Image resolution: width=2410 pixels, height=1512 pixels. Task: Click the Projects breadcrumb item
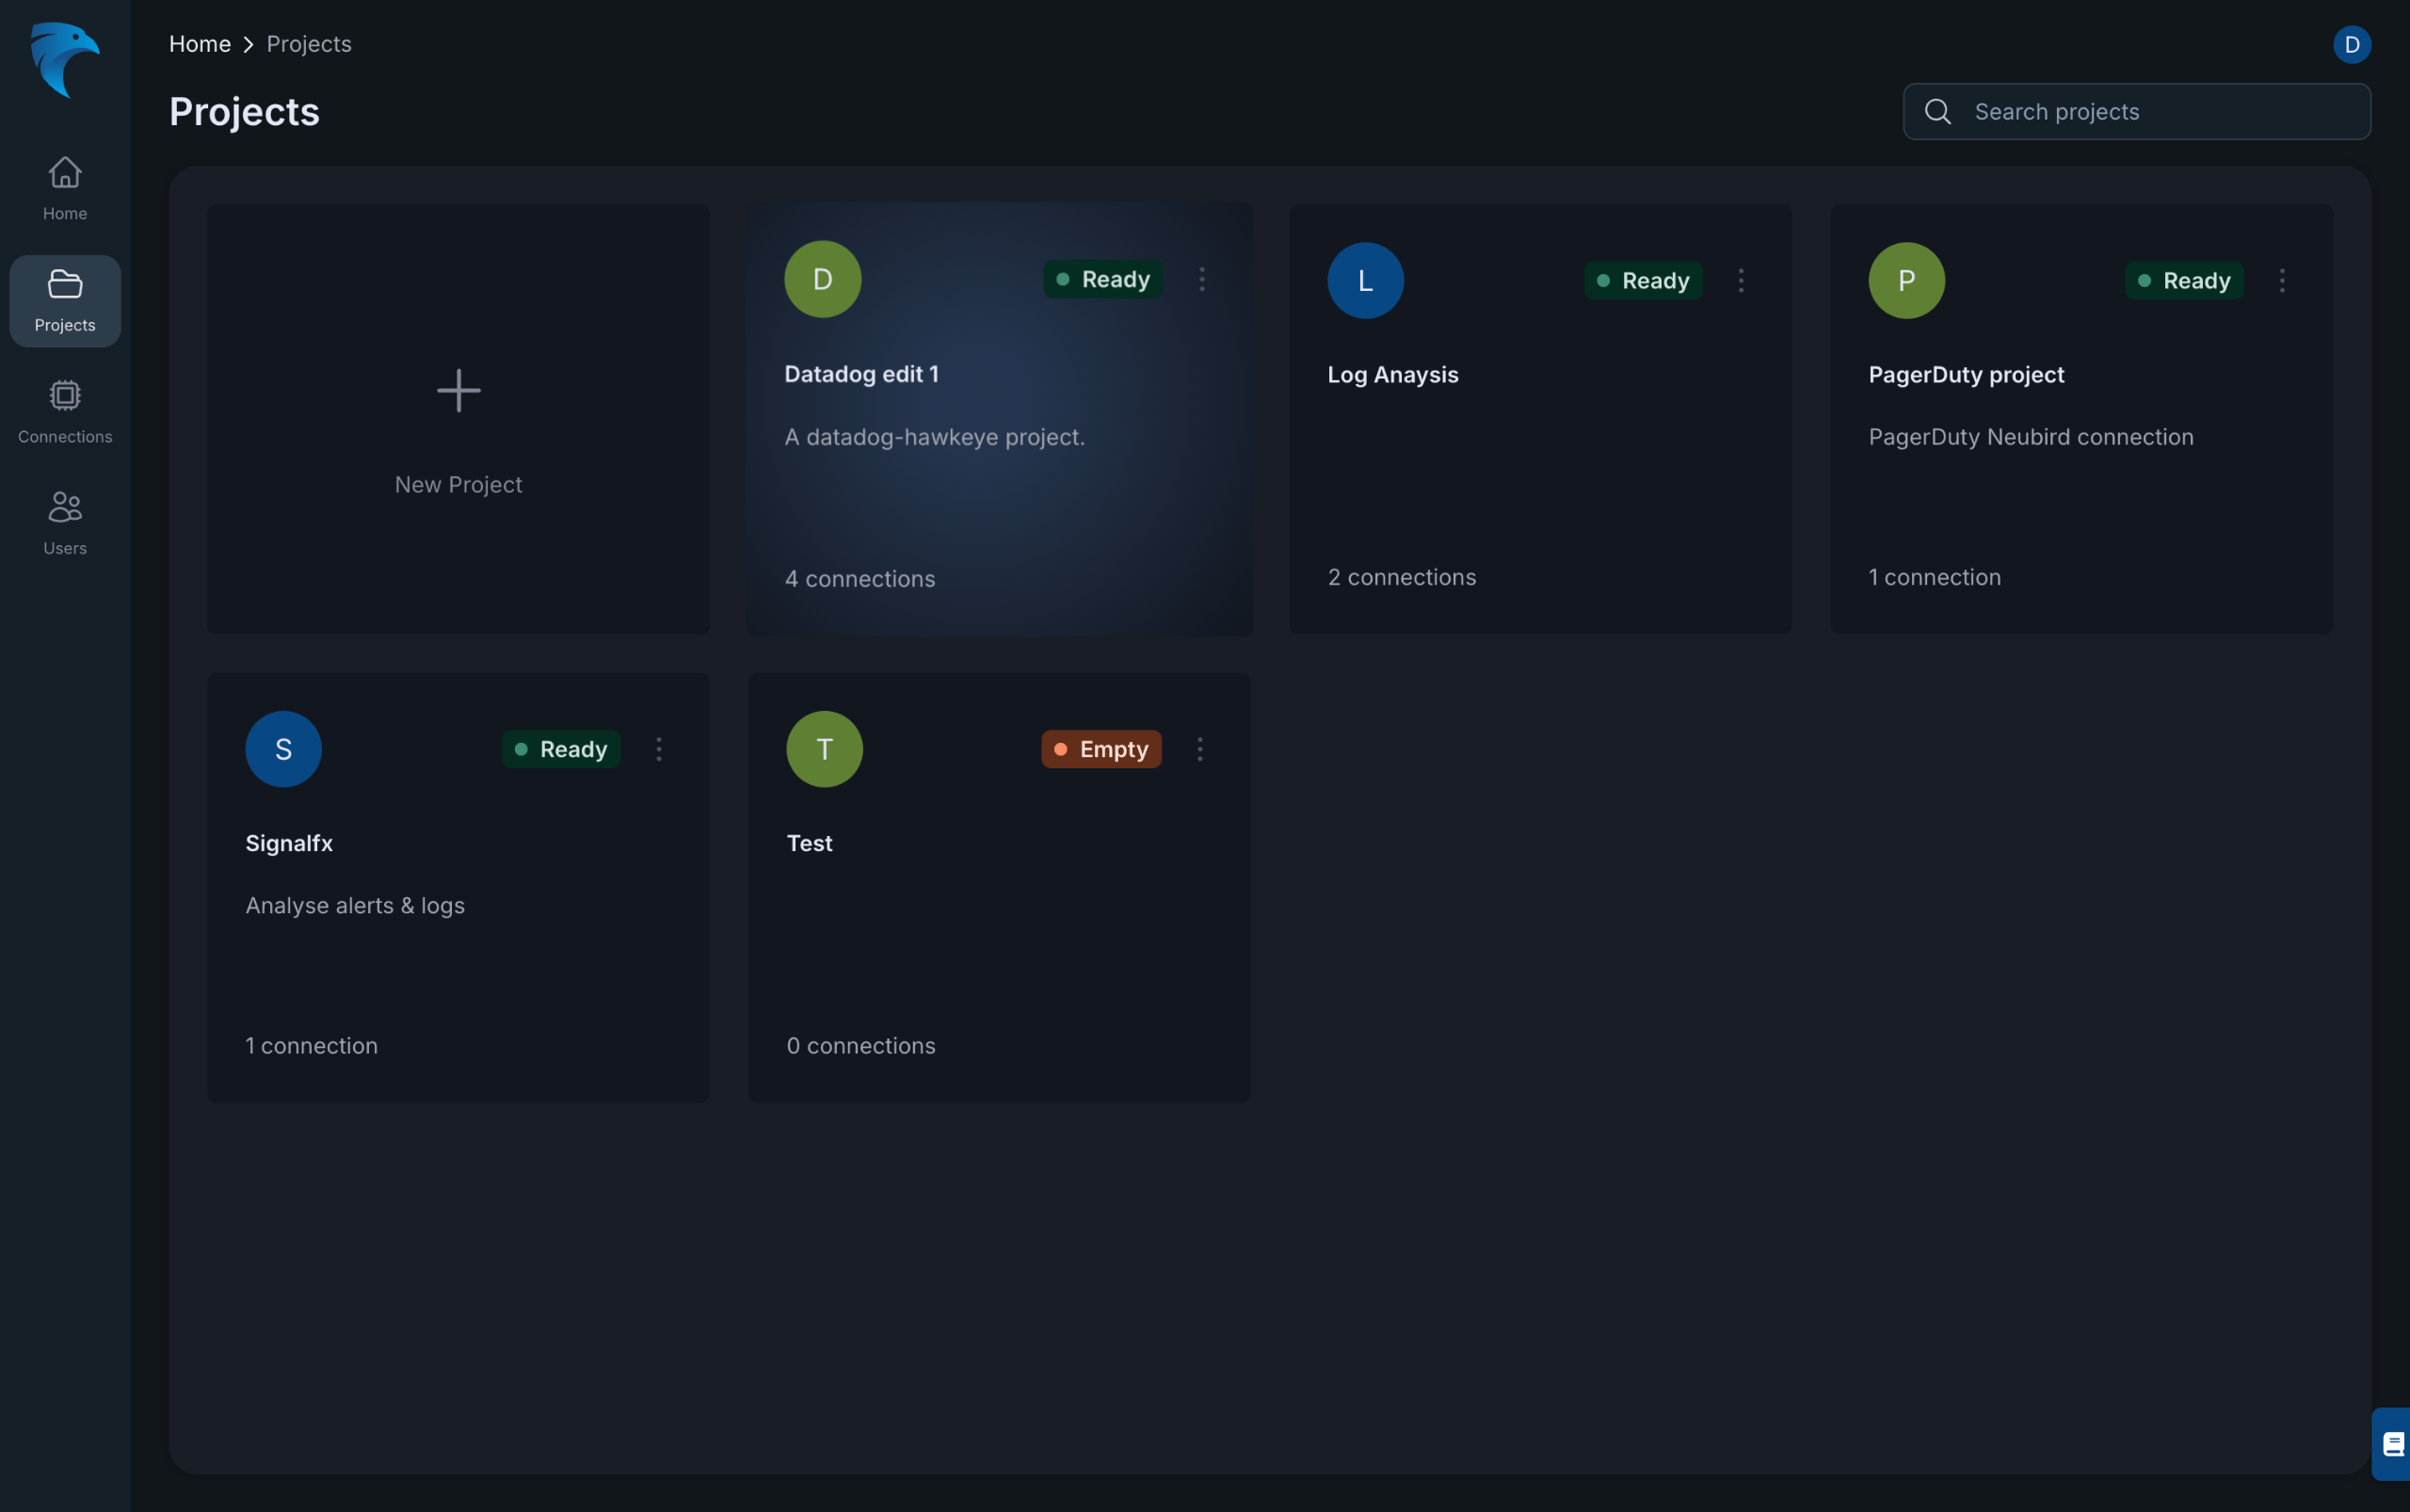308,45
